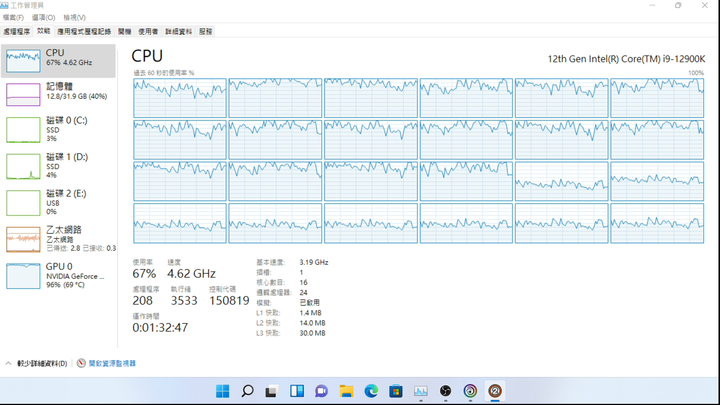Click the Task Manager taskbar icon
The image size is (720, 405).
tap(421, 391)
